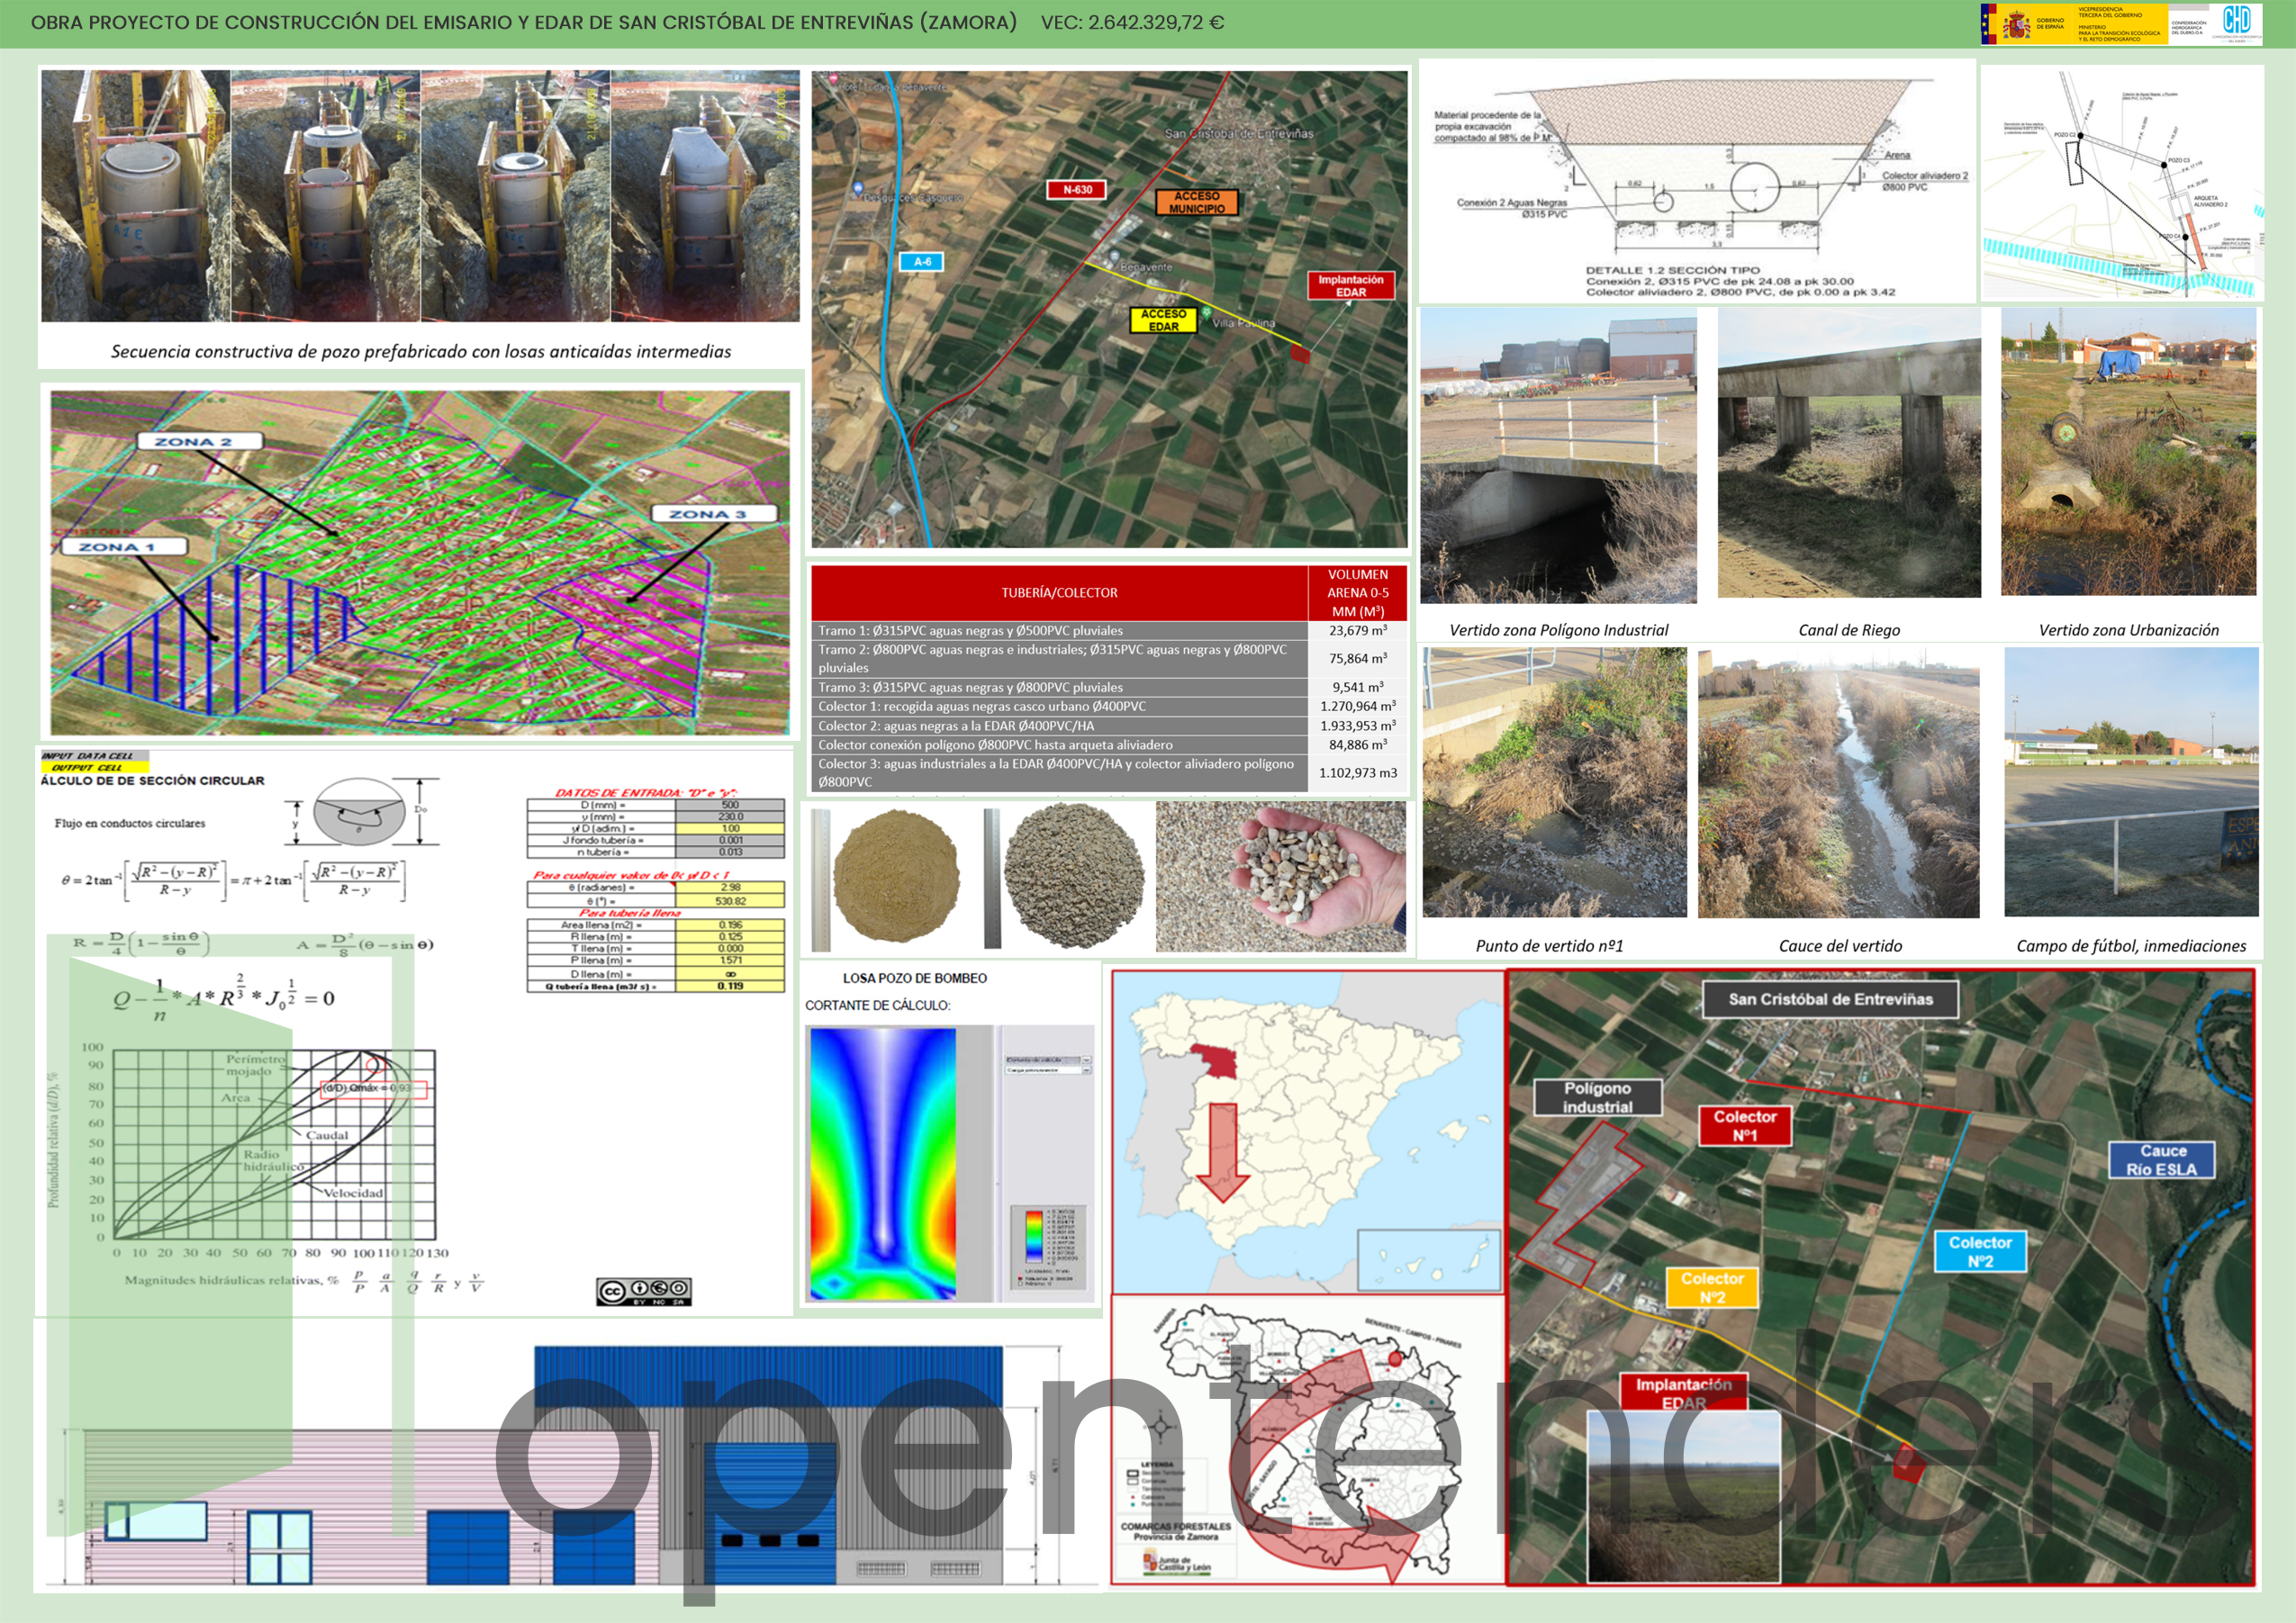The width and height of the screenshot is (2296, 1623).
Task: Click the 'Campo de fútbol, inmediaciones' photo
Action: click(x=2131, y=782)
